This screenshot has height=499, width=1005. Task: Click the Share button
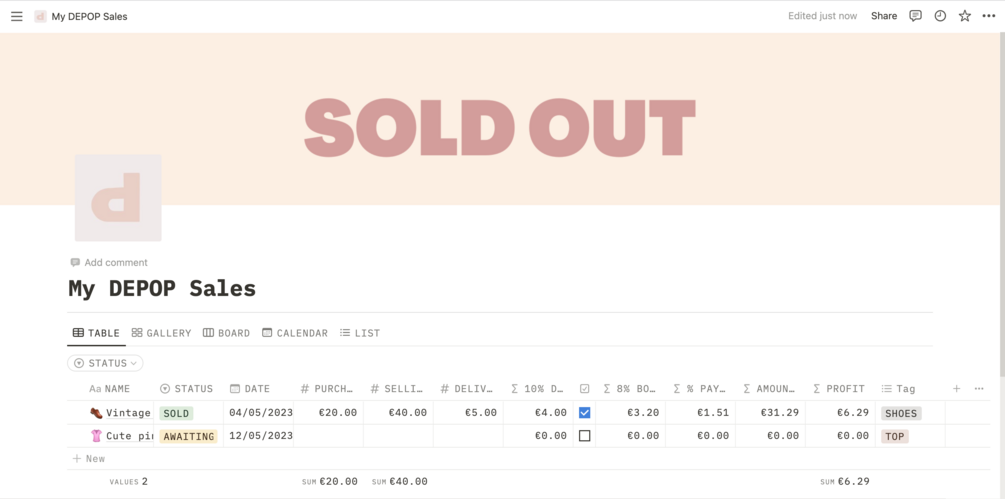[x=883, y=16]
